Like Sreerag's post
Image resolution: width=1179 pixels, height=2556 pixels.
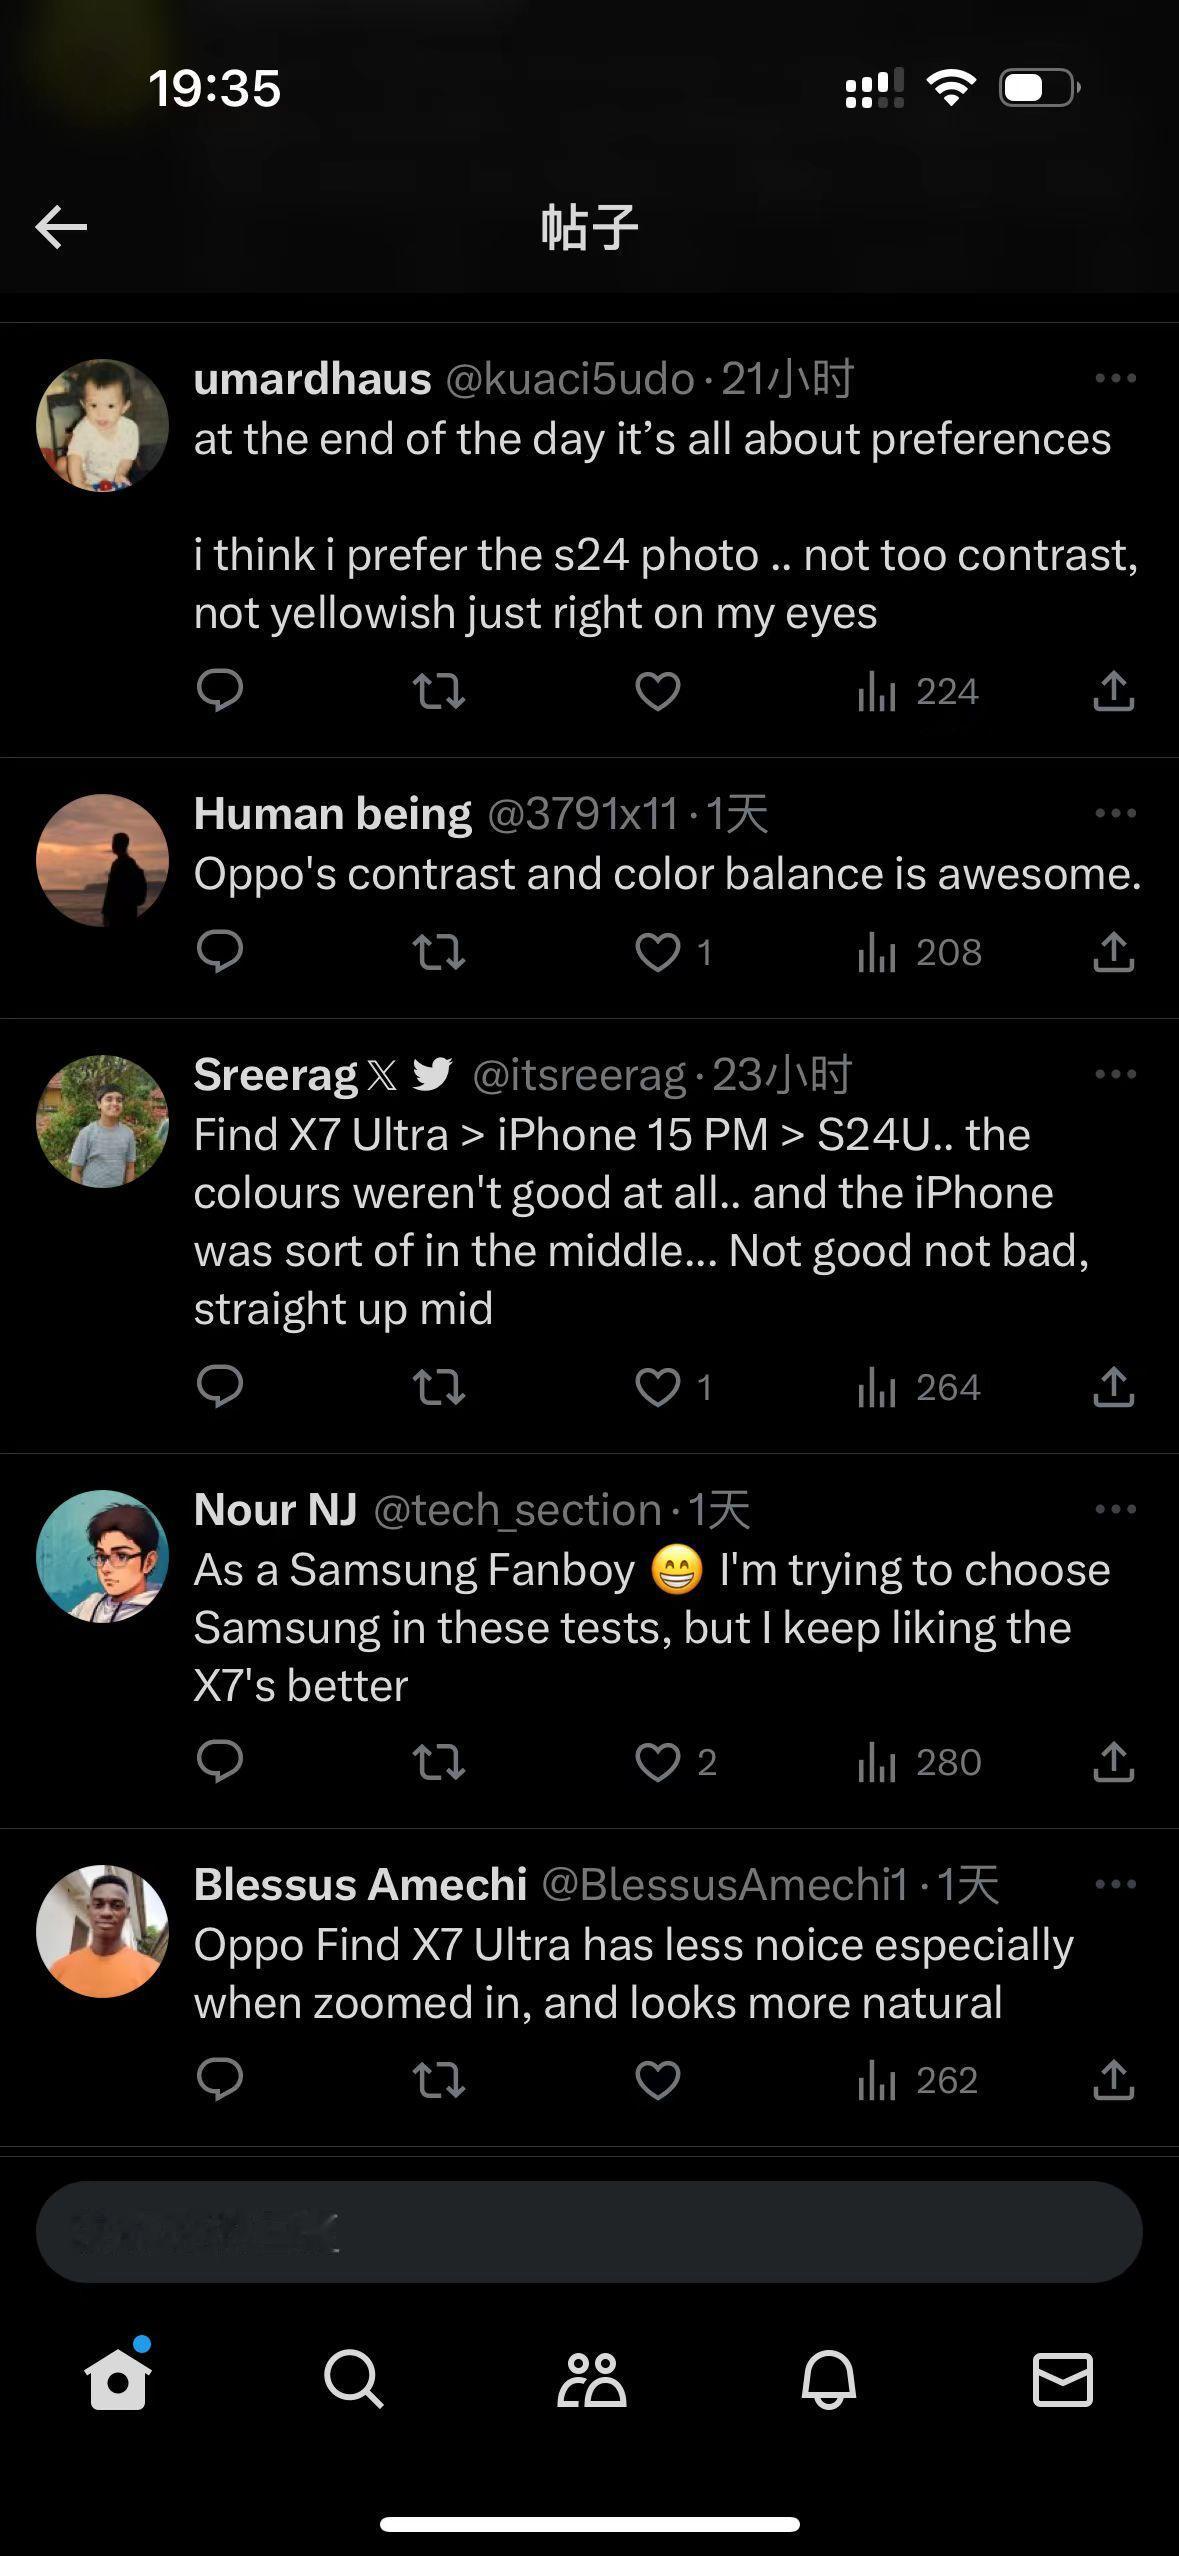(658, 1387)
